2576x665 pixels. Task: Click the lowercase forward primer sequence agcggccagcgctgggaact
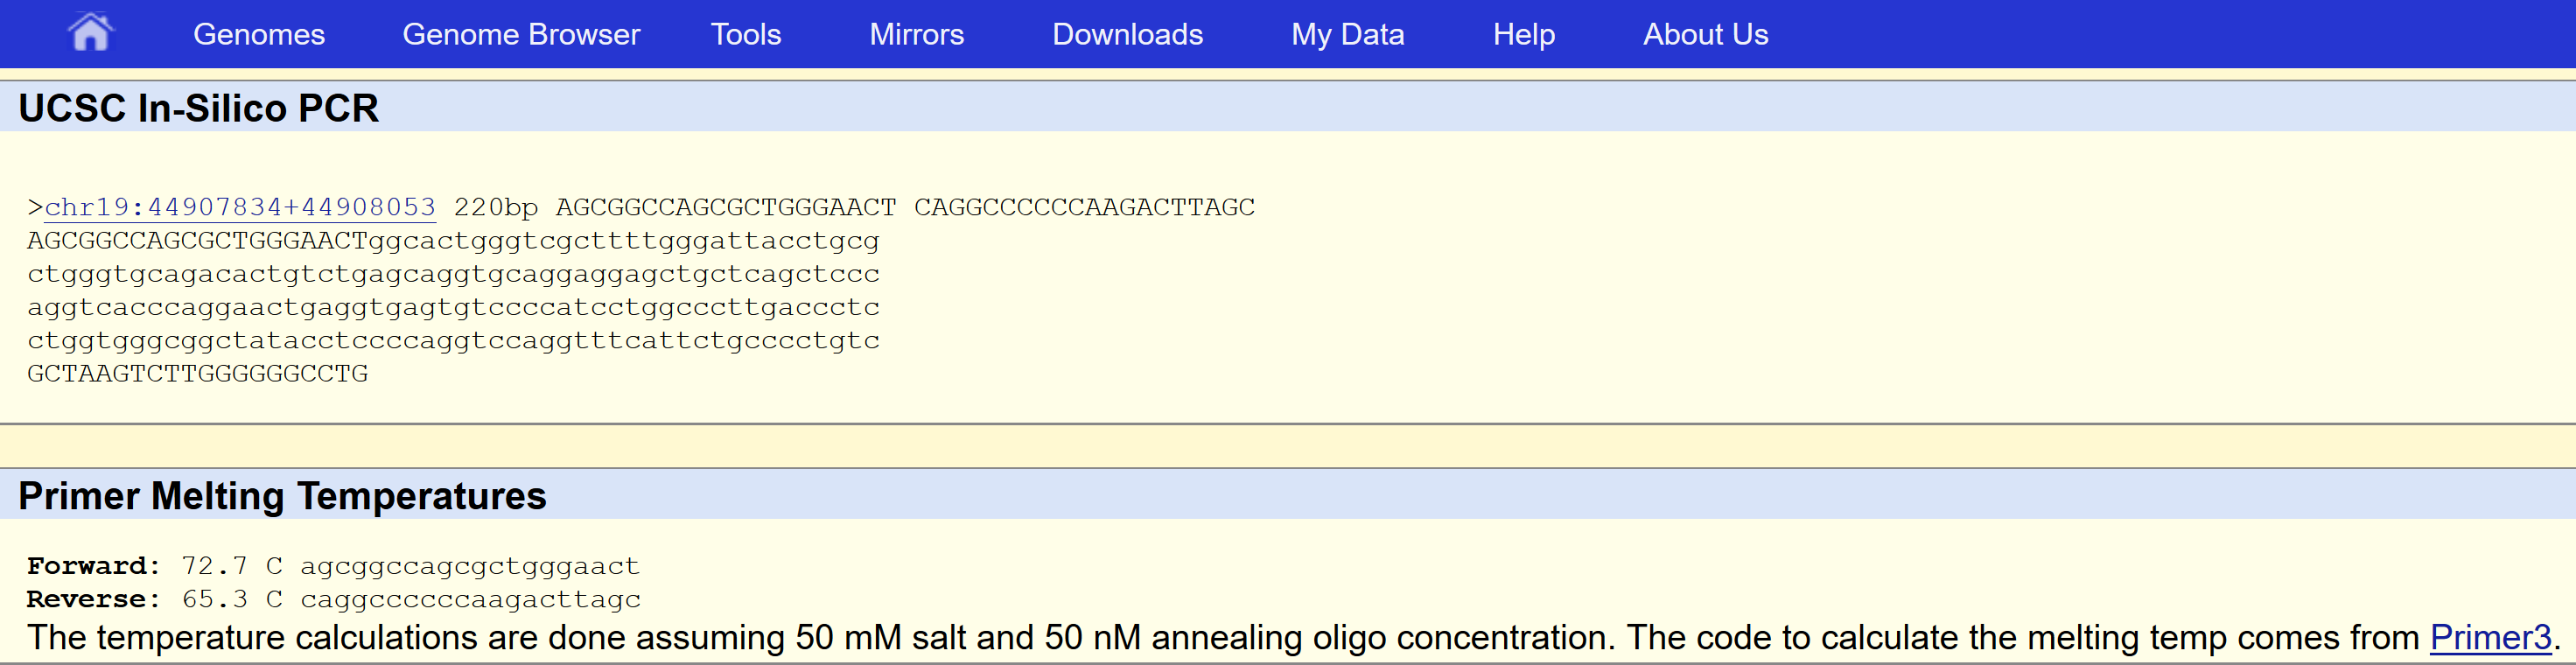tap(469, 566)
